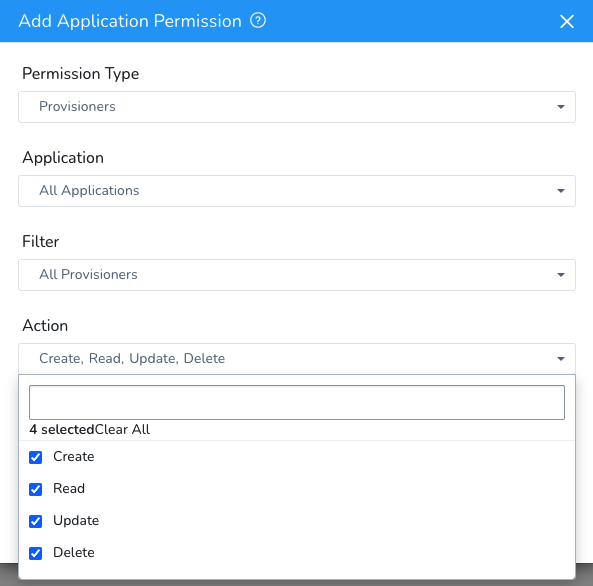Click the Permission Type dropdown arrow

(561, 107)
